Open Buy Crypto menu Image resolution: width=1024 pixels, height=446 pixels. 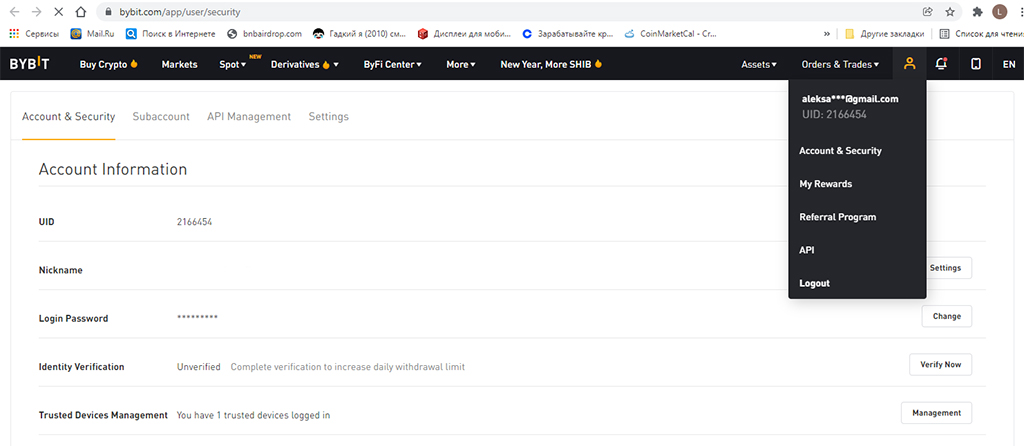pos(108,64)
